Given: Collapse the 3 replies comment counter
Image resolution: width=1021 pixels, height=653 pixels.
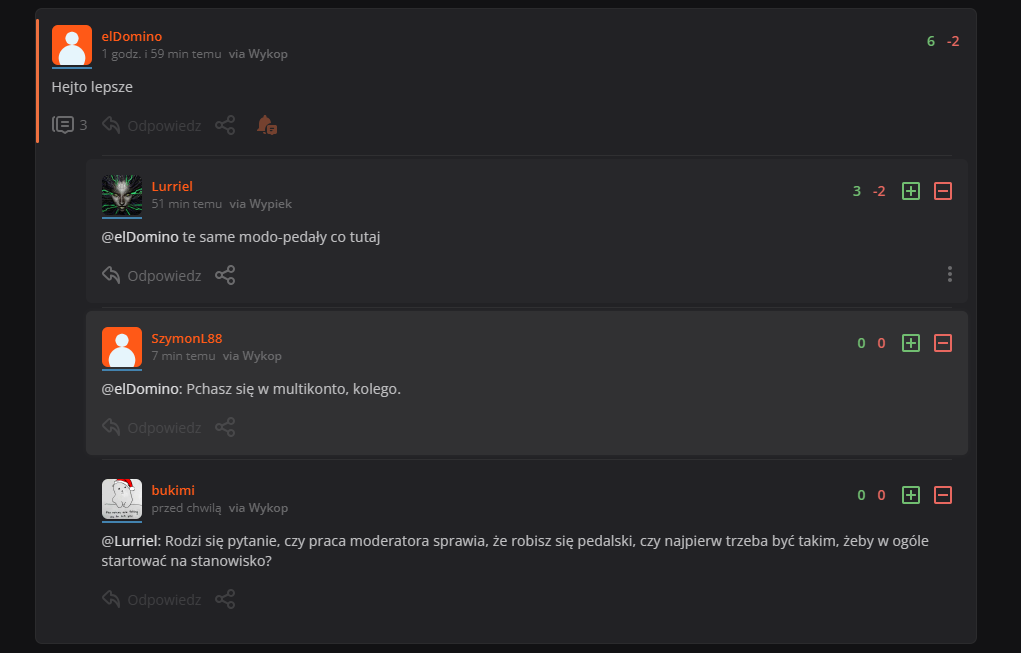Looking at the screenshot, I should pyautogui.click(x=70, y=125).
